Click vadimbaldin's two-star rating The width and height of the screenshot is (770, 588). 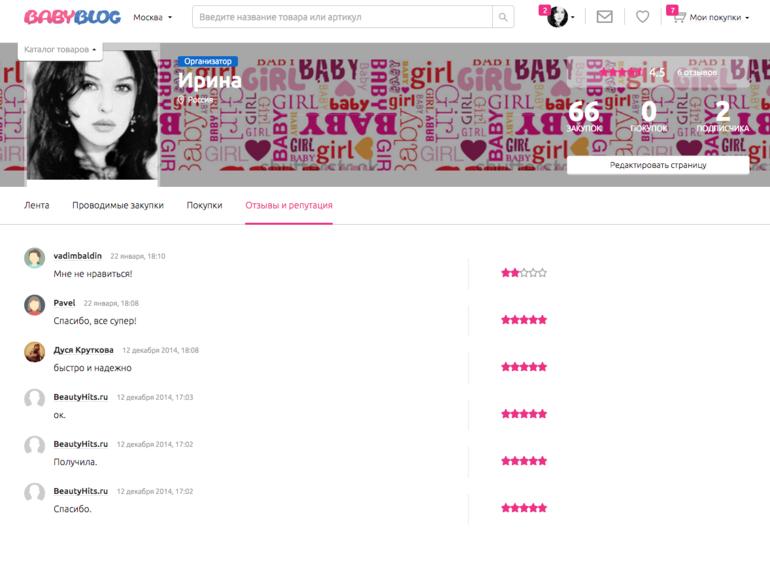click(x=524, y=272)
